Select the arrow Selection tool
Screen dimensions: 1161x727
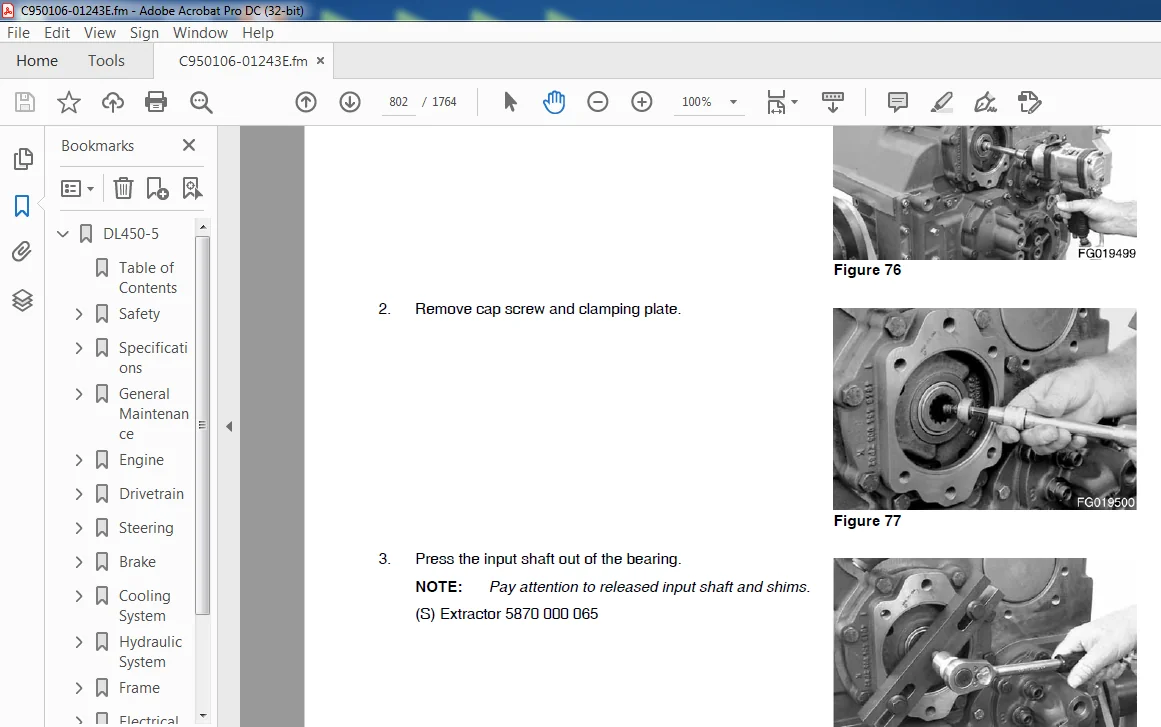click(510, 101)
